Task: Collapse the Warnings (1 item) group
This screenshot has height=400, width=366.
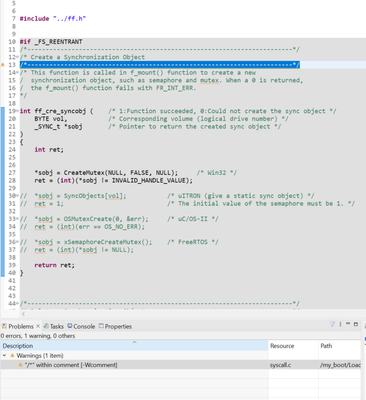Action: (x=4, y=355)
